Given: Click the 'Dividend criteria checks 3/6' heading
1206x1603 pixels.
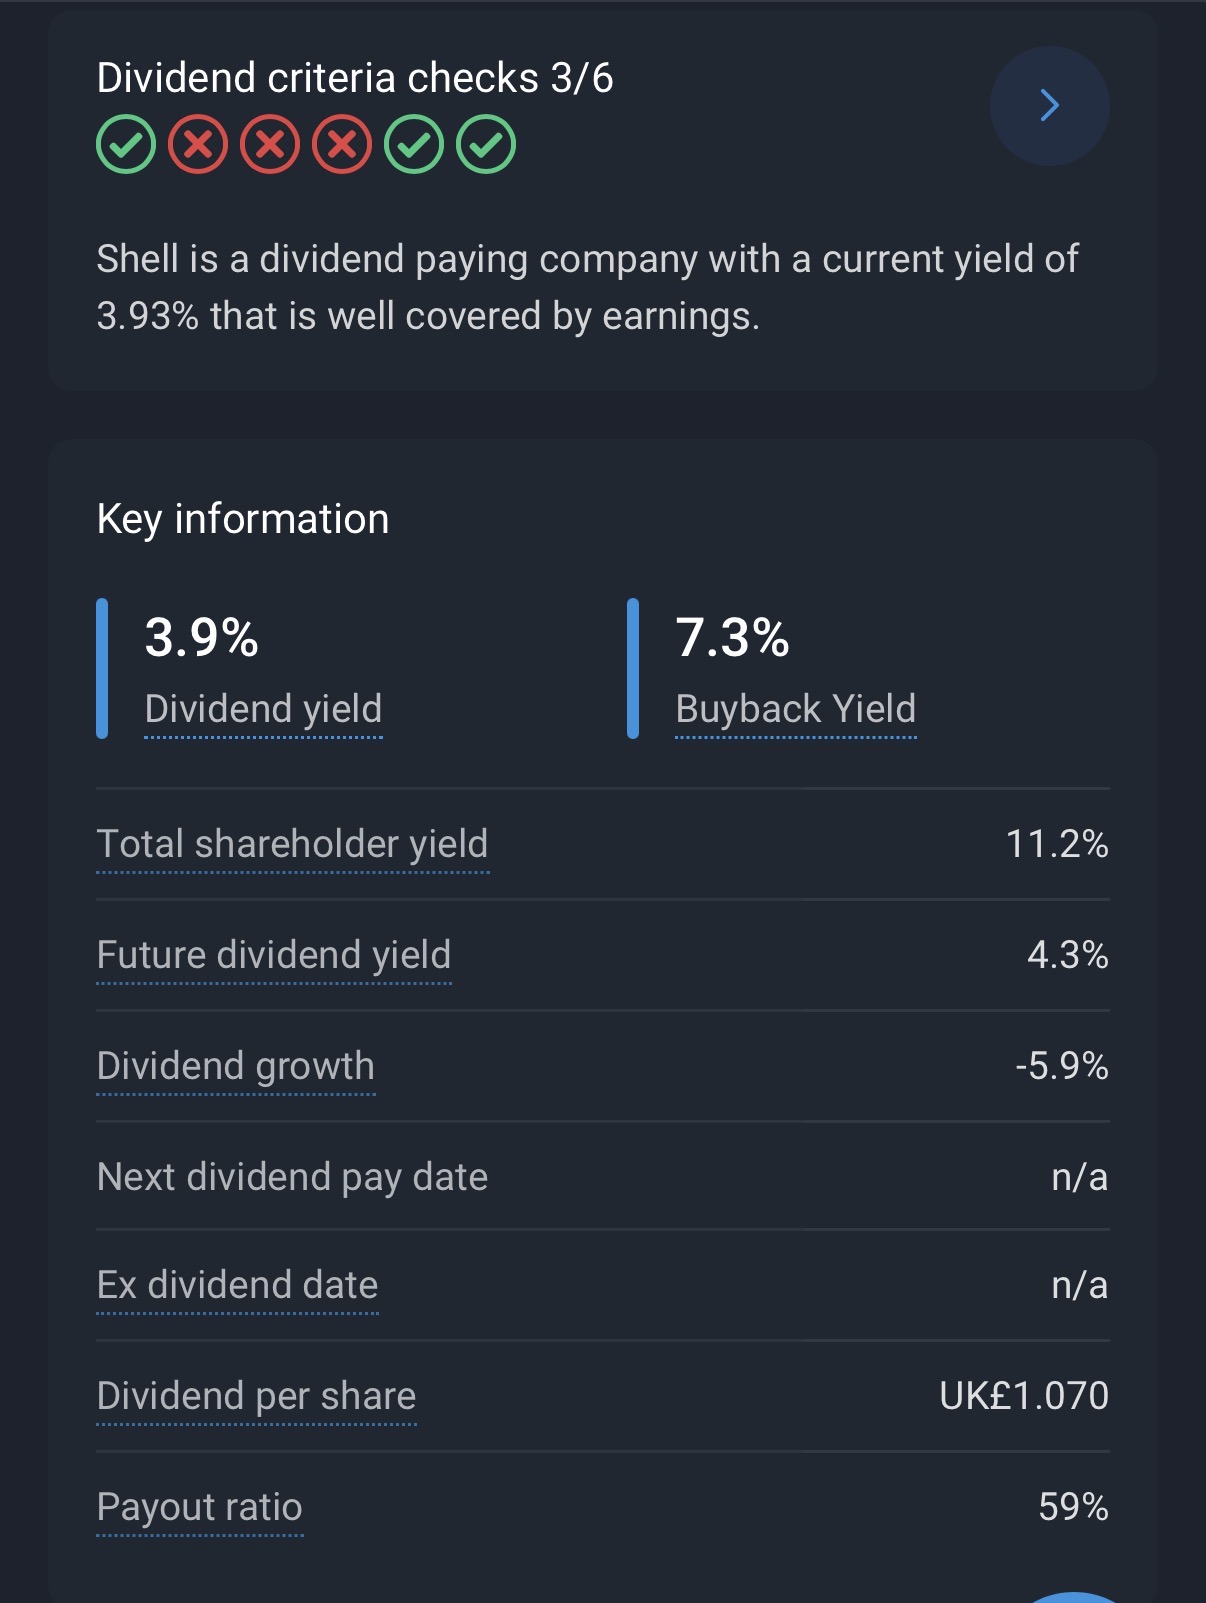Looking at the screenshot, I should 355,78.
